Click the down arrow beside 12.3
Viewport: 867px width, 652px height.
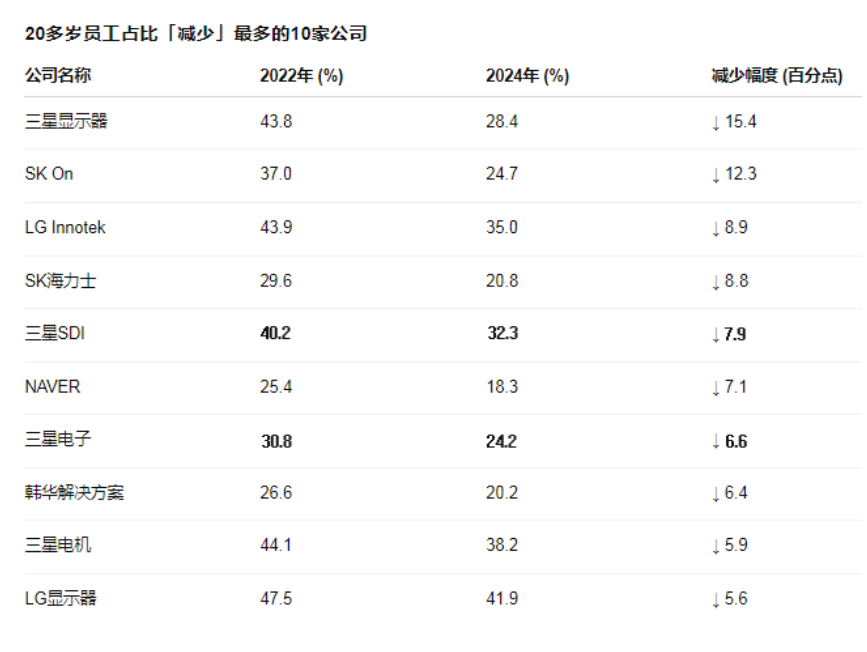point(716,175)
